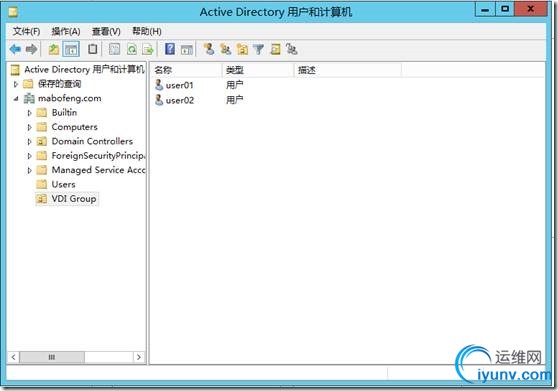Collapse the mabofeng.com domain node
This screenshot has width=558, height=391.
point(16,99)
